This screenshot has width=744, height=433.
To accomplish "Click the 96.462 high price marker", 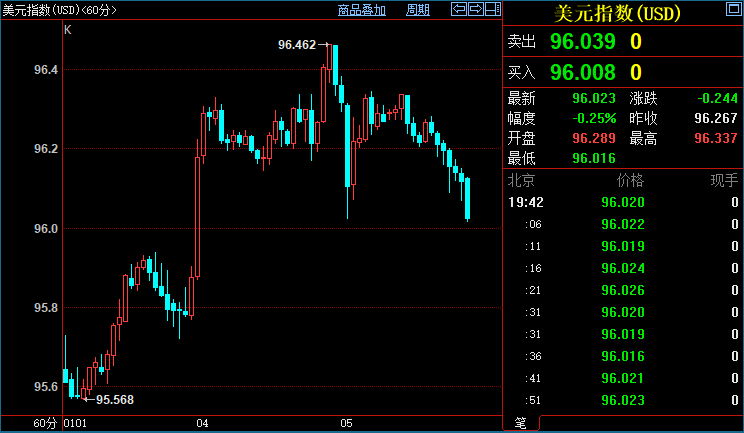I will click(x=296, y=45).
